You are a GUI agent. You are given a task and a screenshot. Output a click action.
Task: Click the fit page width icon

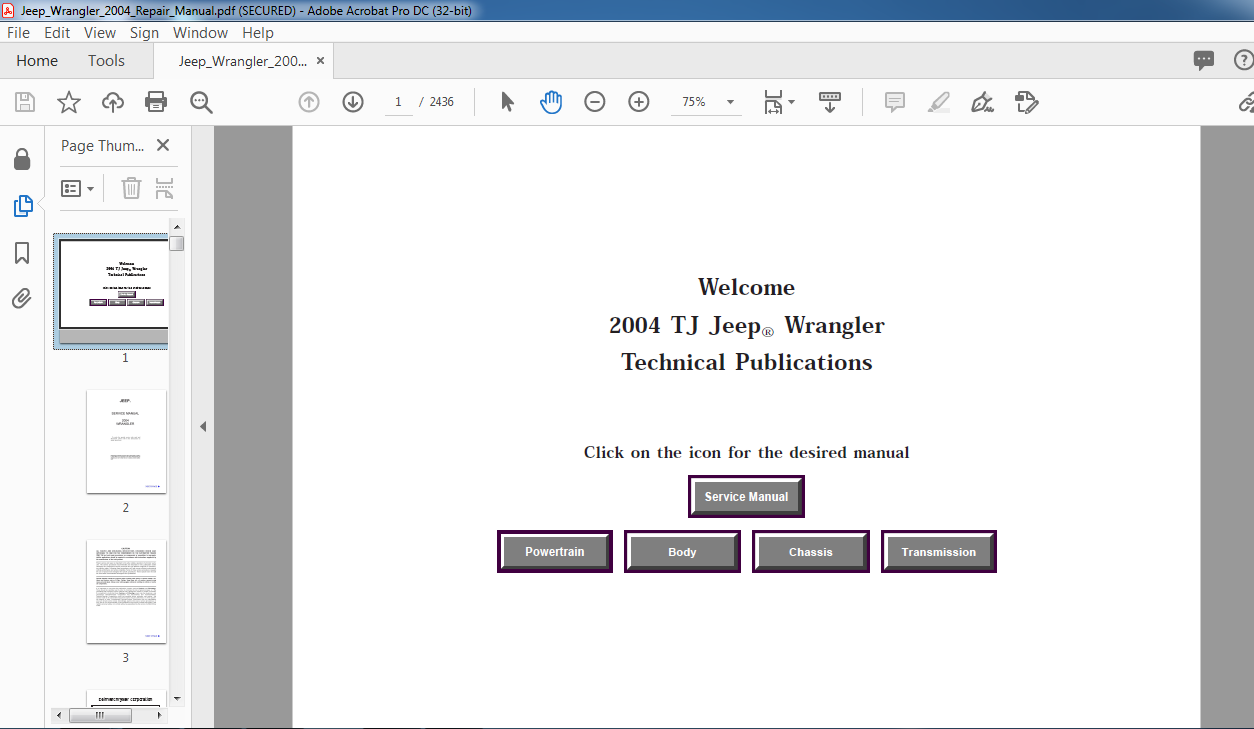click(x=773, y=102)
